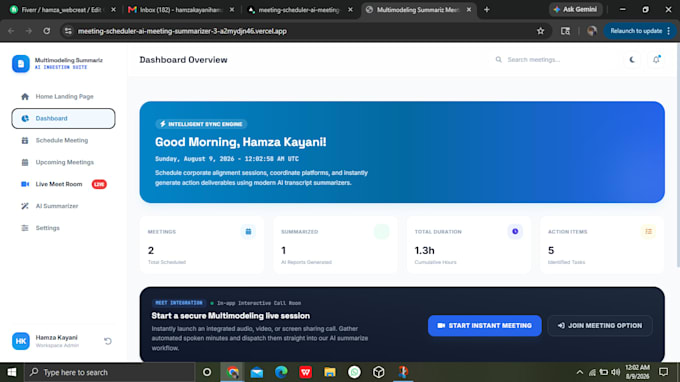Open Home Landing Page in sidebar
The image size is (680, 382).
[63, 96]
